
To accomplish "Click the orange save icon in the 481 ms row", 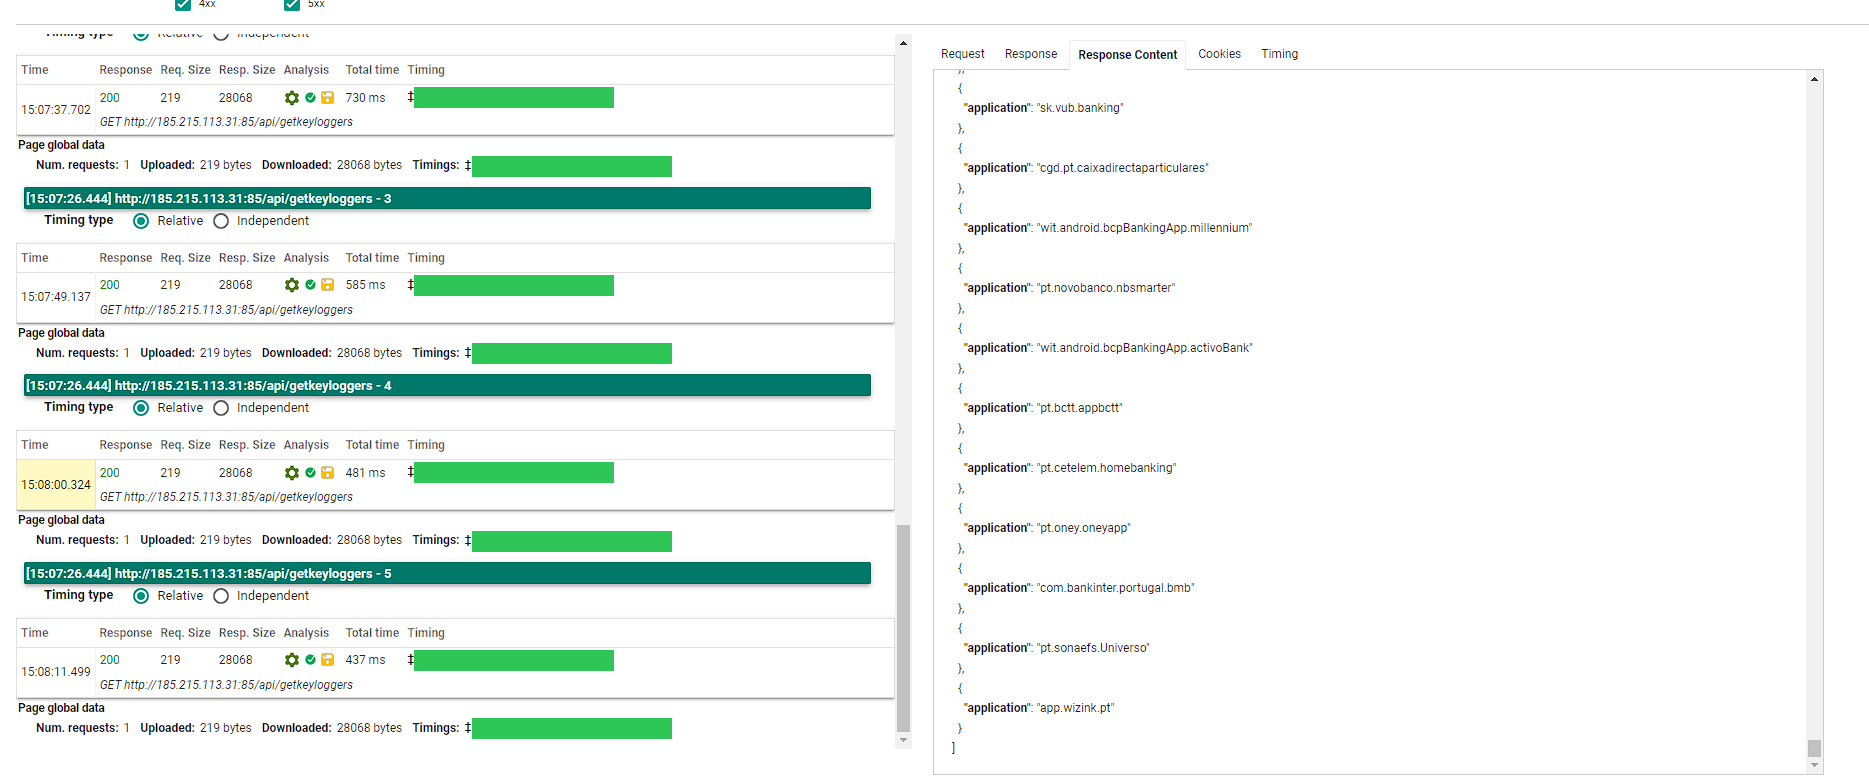I will pyautogui.click(x=327, y=473).
